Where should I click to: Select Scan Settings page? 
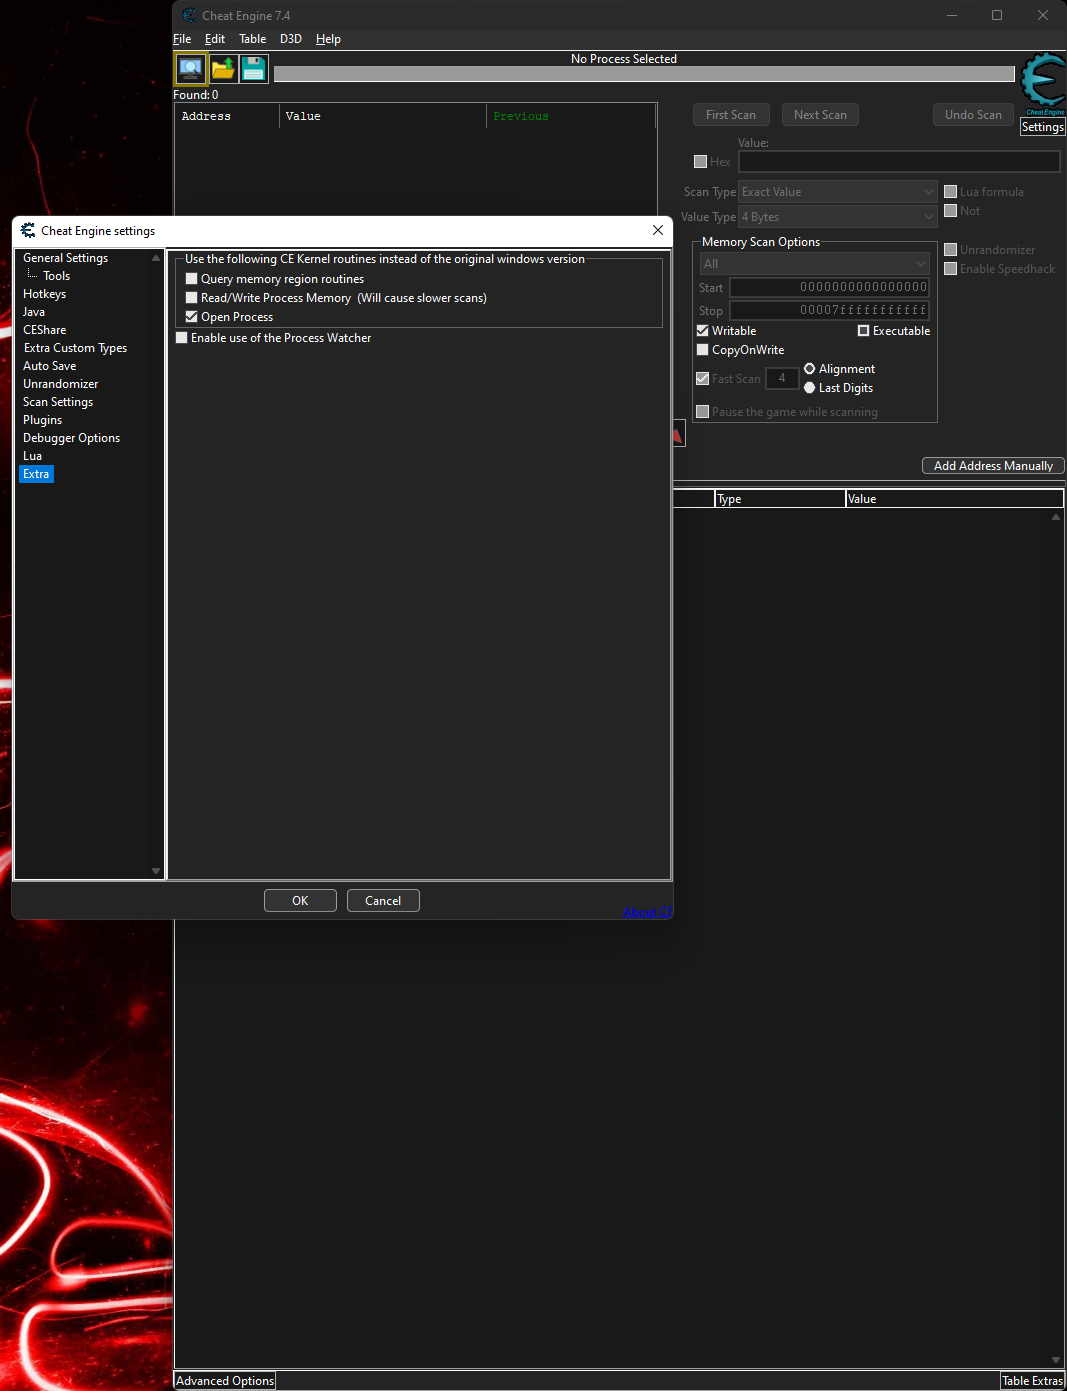[x=58, y=402]
